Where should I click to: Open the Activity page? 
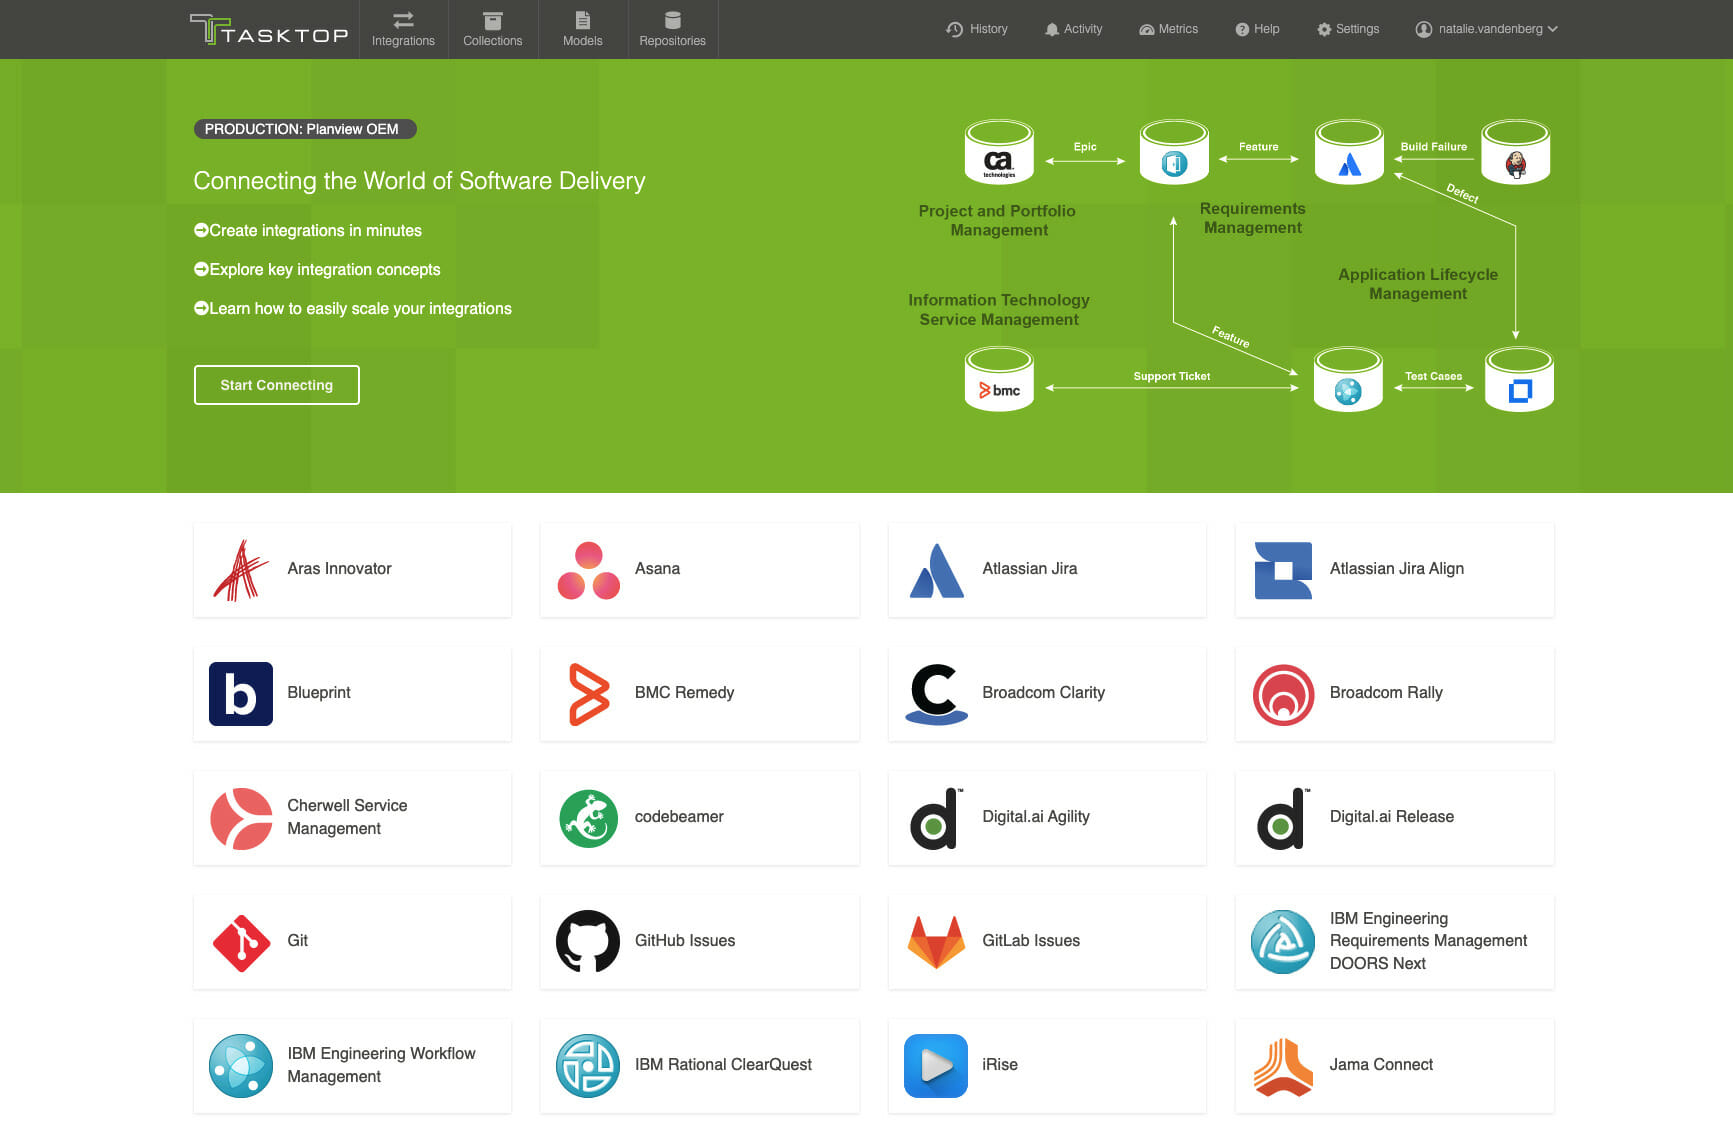pos(1073,29)
